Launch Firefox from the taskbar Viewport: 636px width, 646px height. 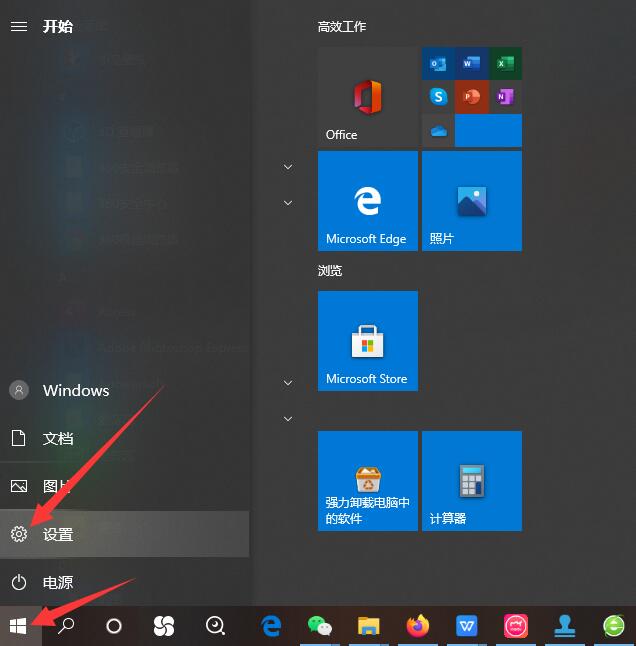pos(417,626)
